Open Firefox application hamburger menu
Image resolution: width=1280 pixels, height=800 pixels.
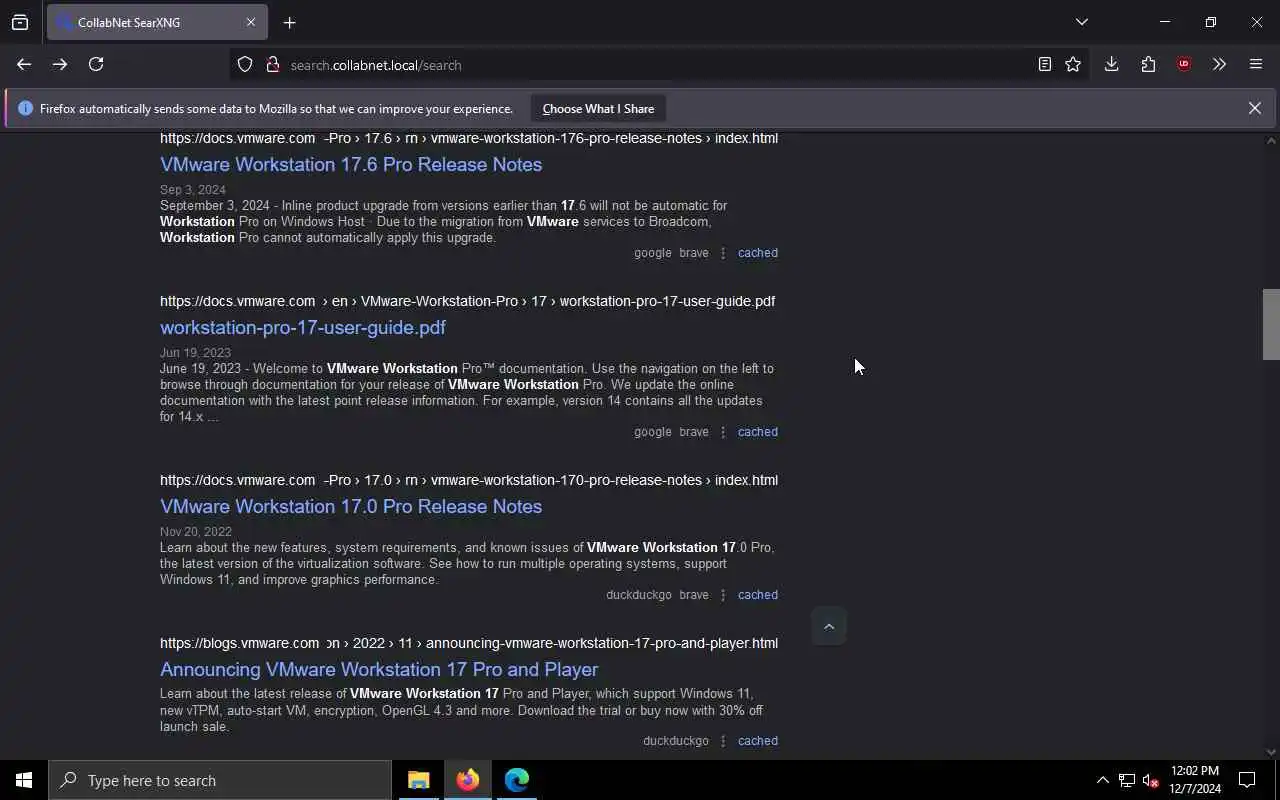pos(1256,64)
